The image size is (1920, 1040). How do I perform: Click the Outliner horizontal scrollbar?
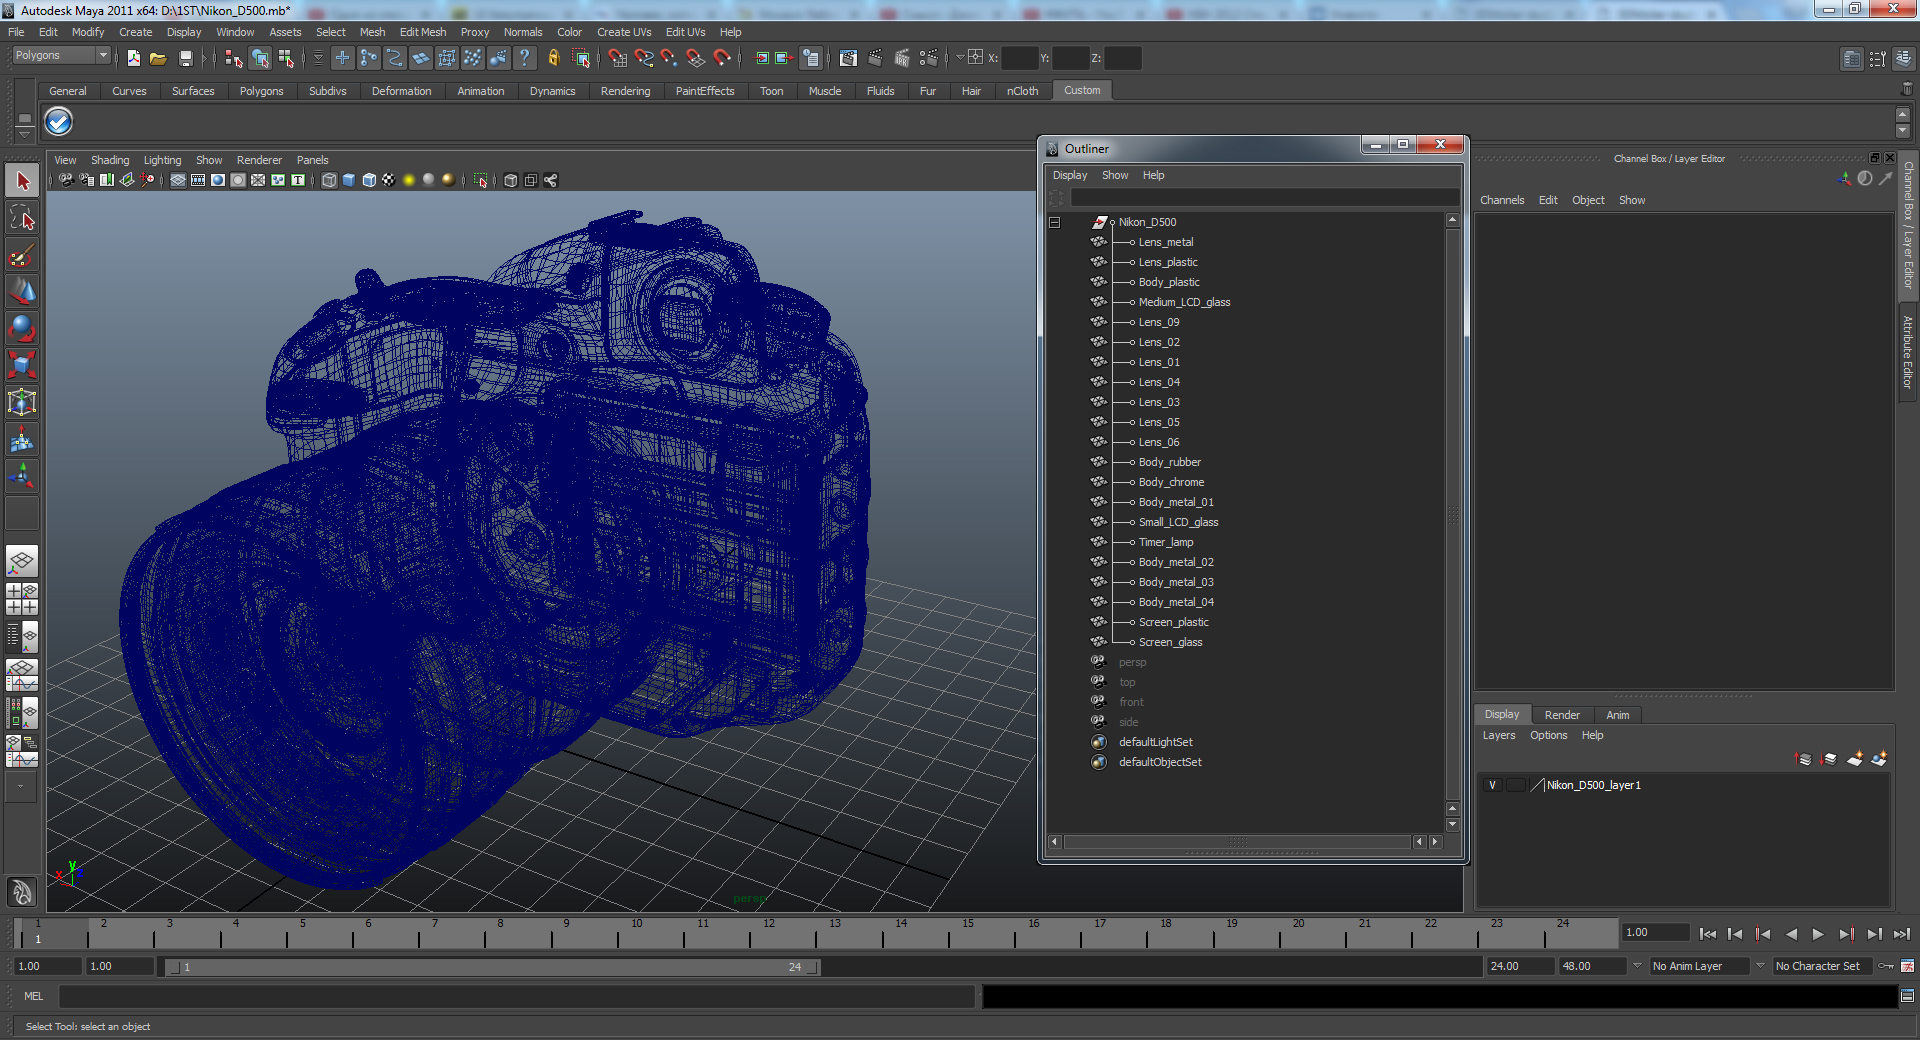(1238, 842)
